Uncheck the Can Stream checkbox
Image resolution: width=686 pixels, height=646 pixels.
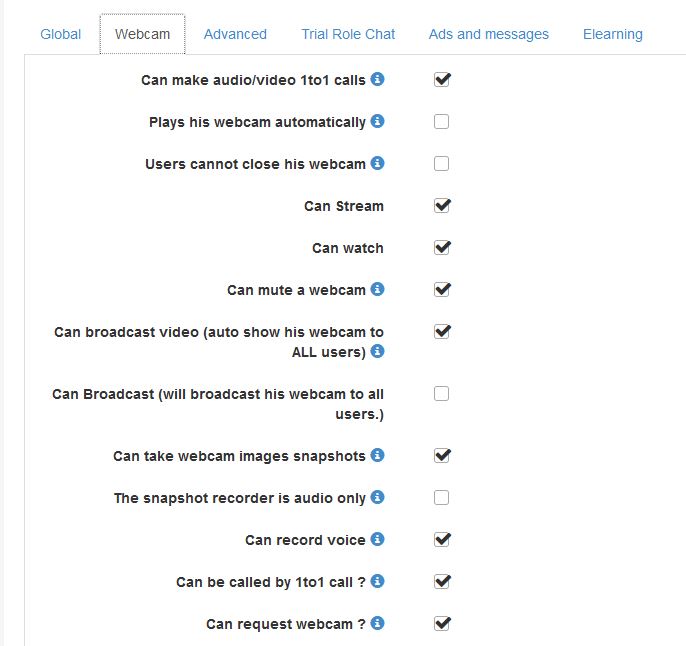pos(441,206)
